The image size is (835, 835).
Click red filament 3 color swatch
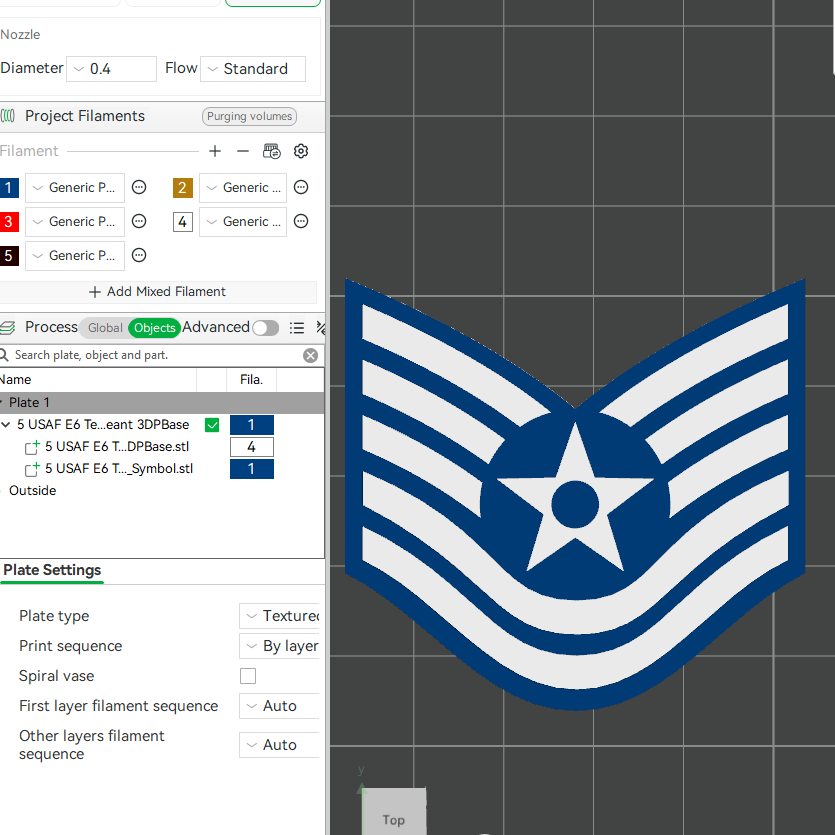pyautogui.click(x=9, y=222)
